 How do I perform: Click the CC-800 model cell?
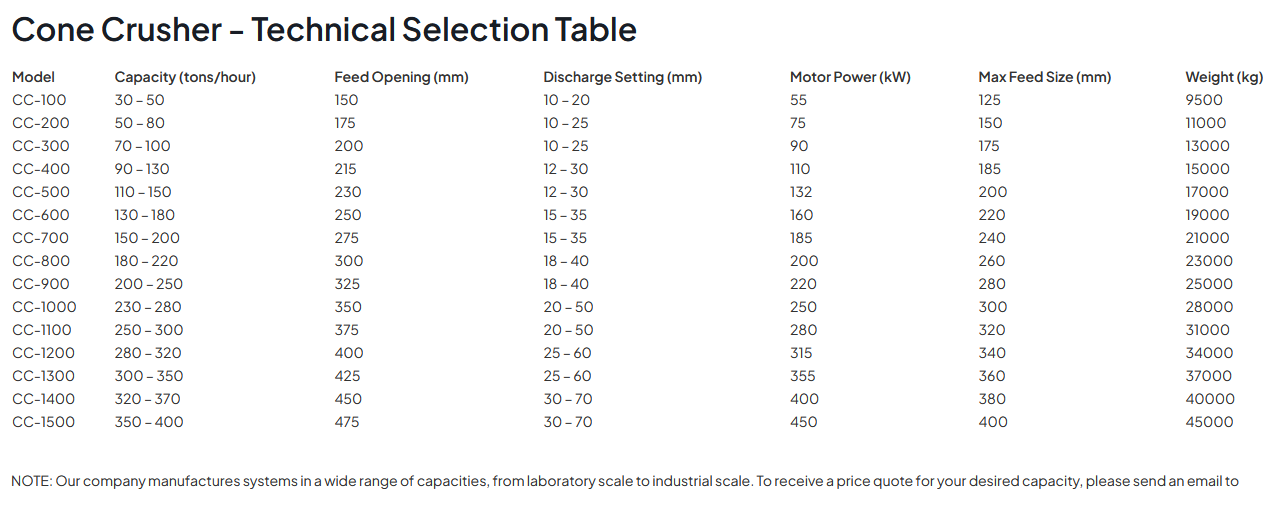coord(41,261)
